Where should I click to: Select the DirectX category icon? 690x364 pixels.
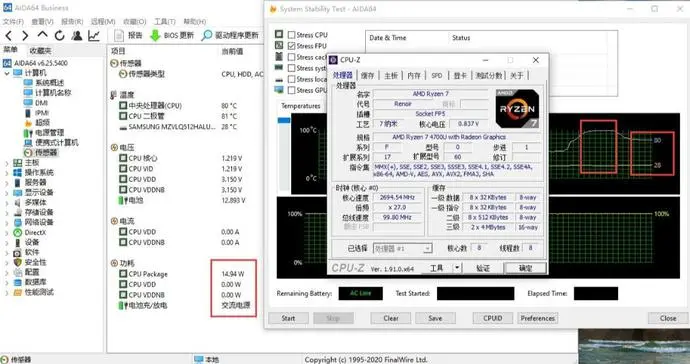[18, 232]
